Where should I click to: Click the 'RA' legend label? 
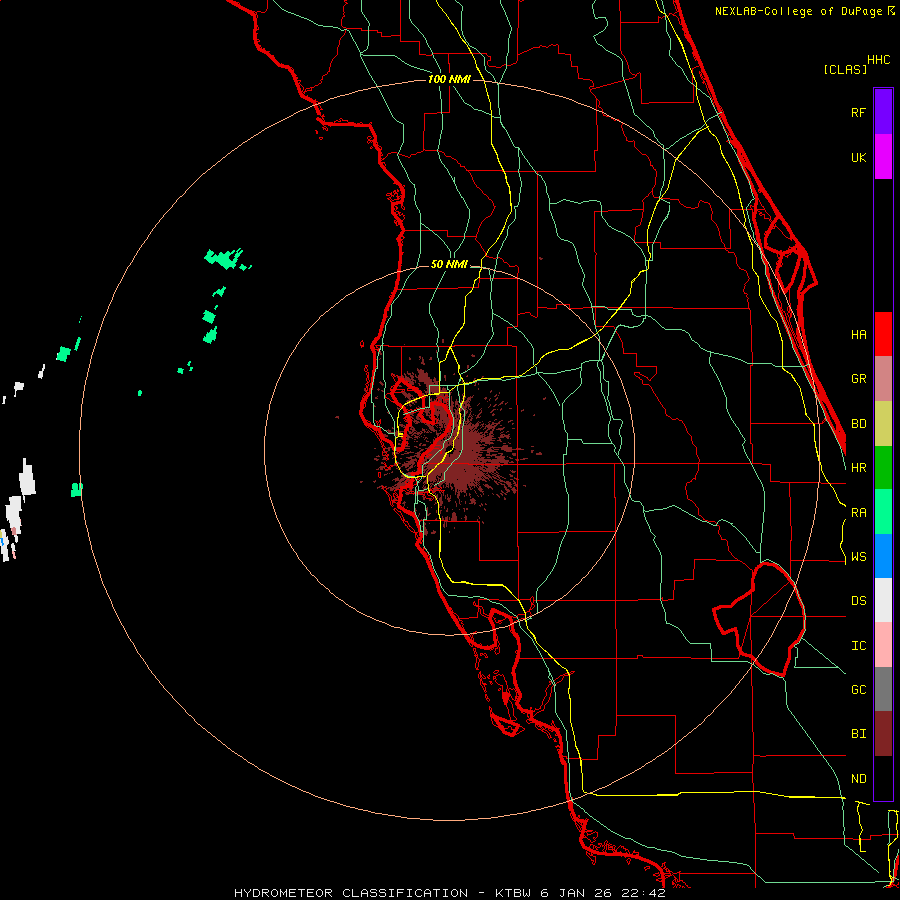pyautogui.click(x=858, y=513)
